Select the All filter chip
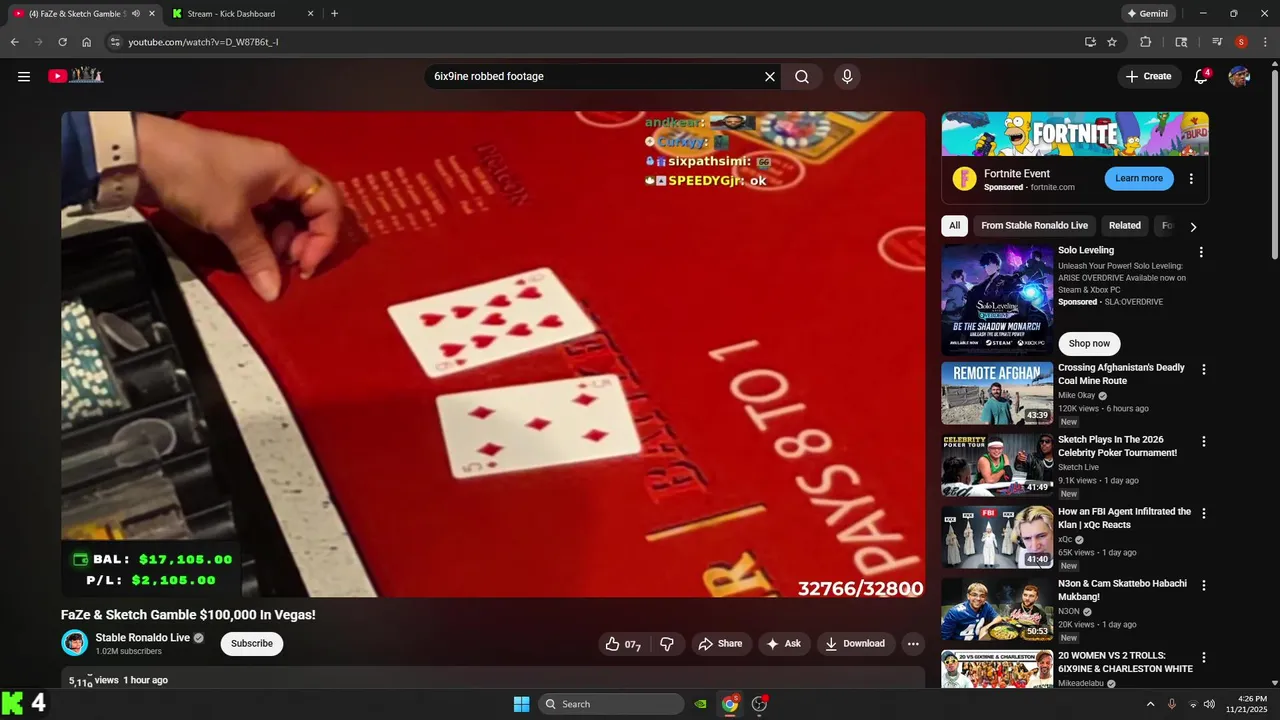Screen dimensions: 1280x720 pos(954,226)
